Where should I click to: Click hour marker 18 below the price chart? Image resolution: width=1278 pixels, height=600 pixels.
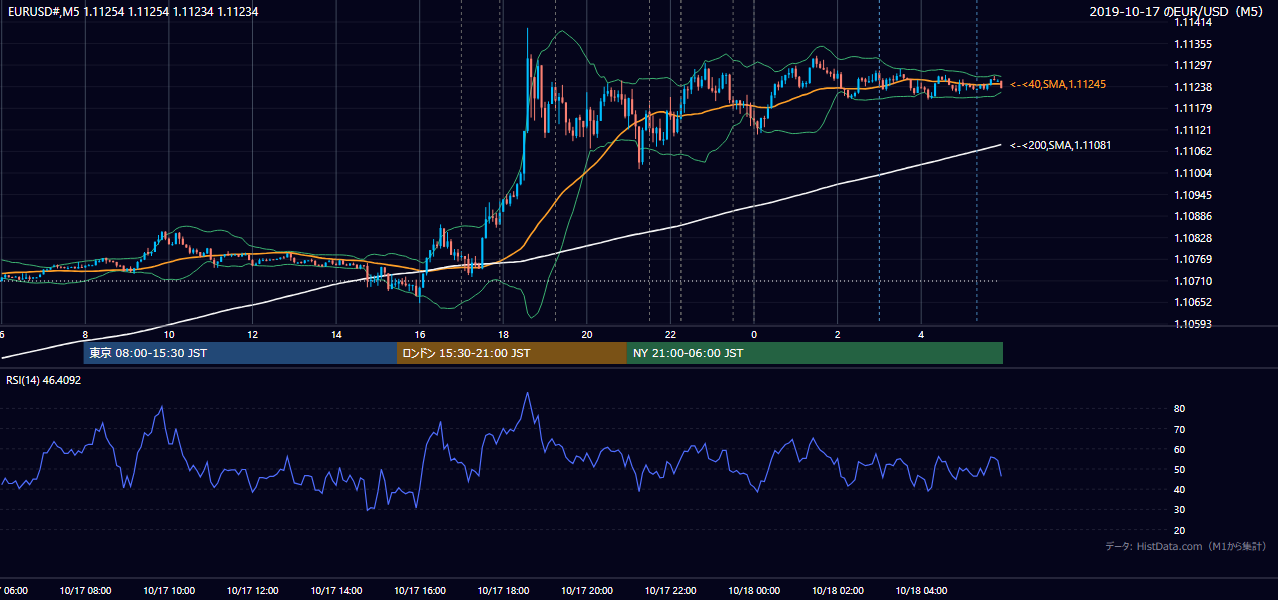[x=503, y=334]
